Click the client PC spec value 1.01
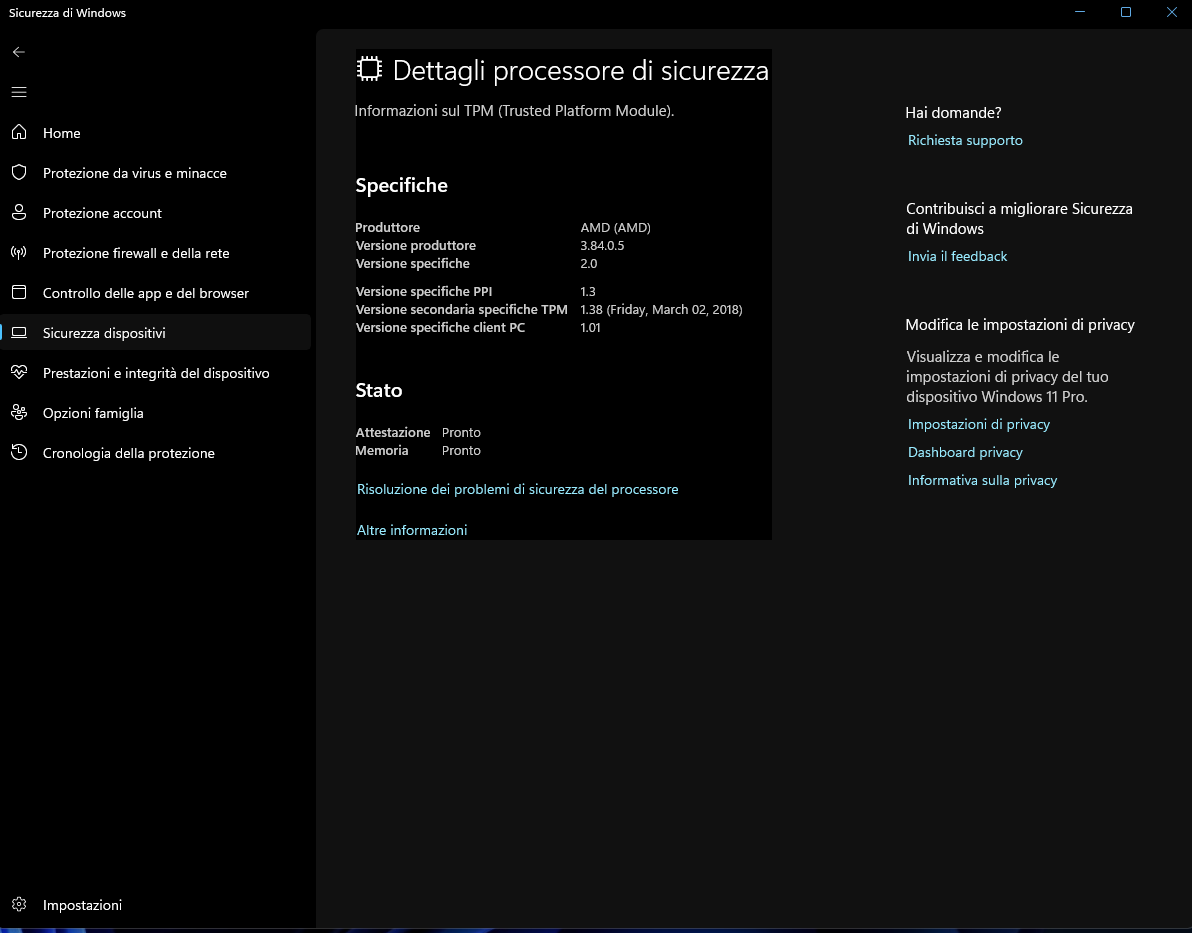The height and width of the screenshot is (933, 1192). point(590,328)
